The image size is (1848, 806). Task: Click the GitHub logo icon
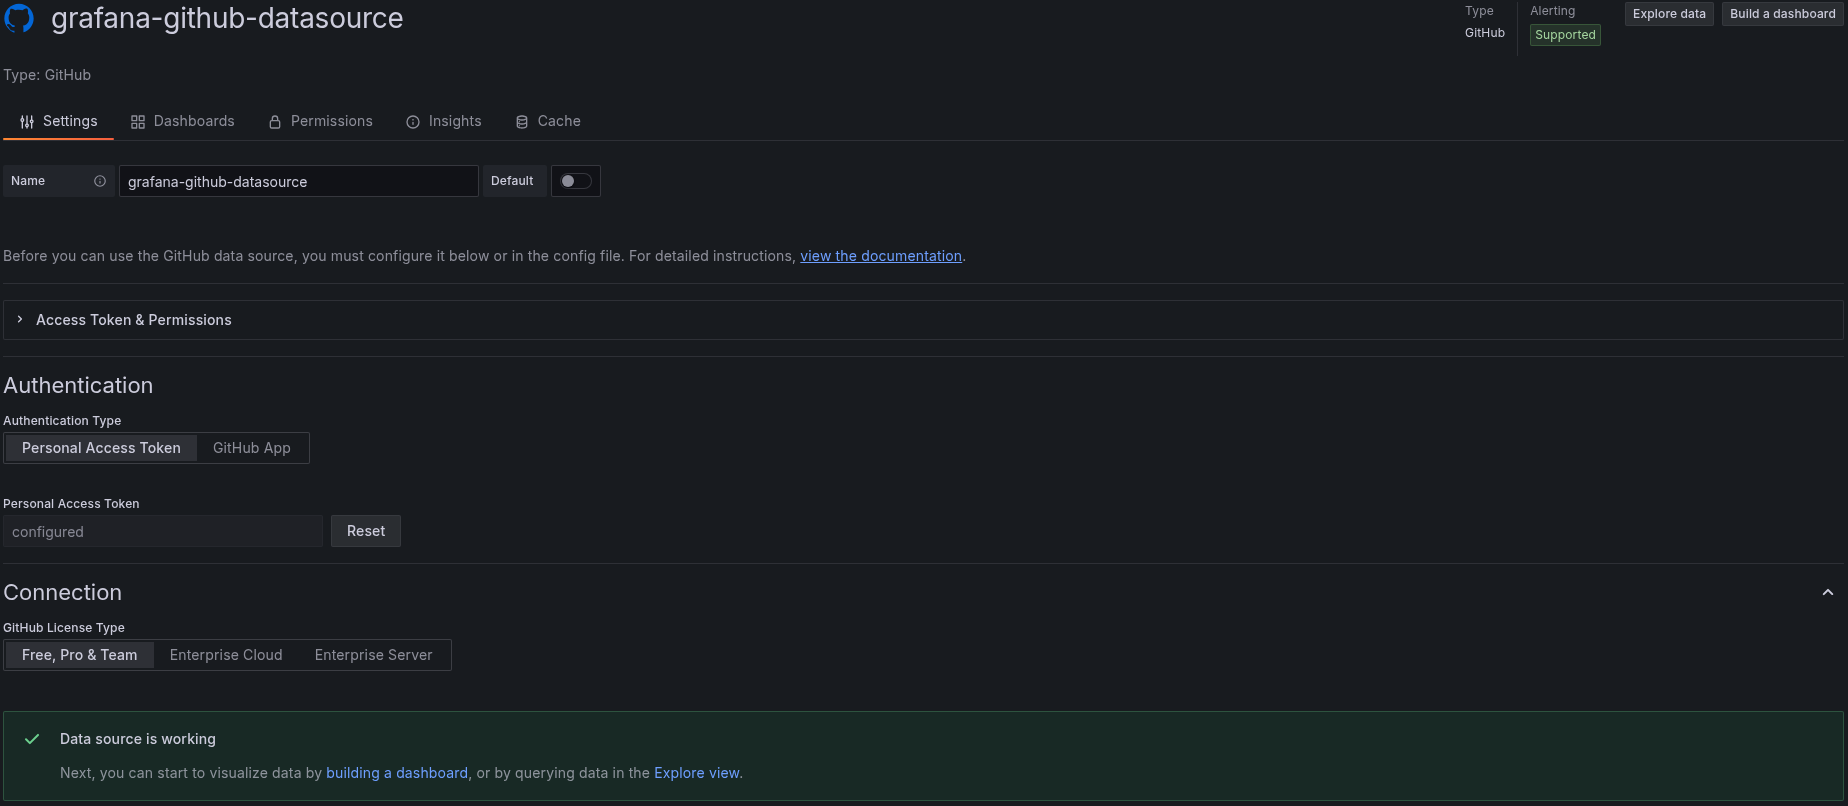tap(19, 18)
